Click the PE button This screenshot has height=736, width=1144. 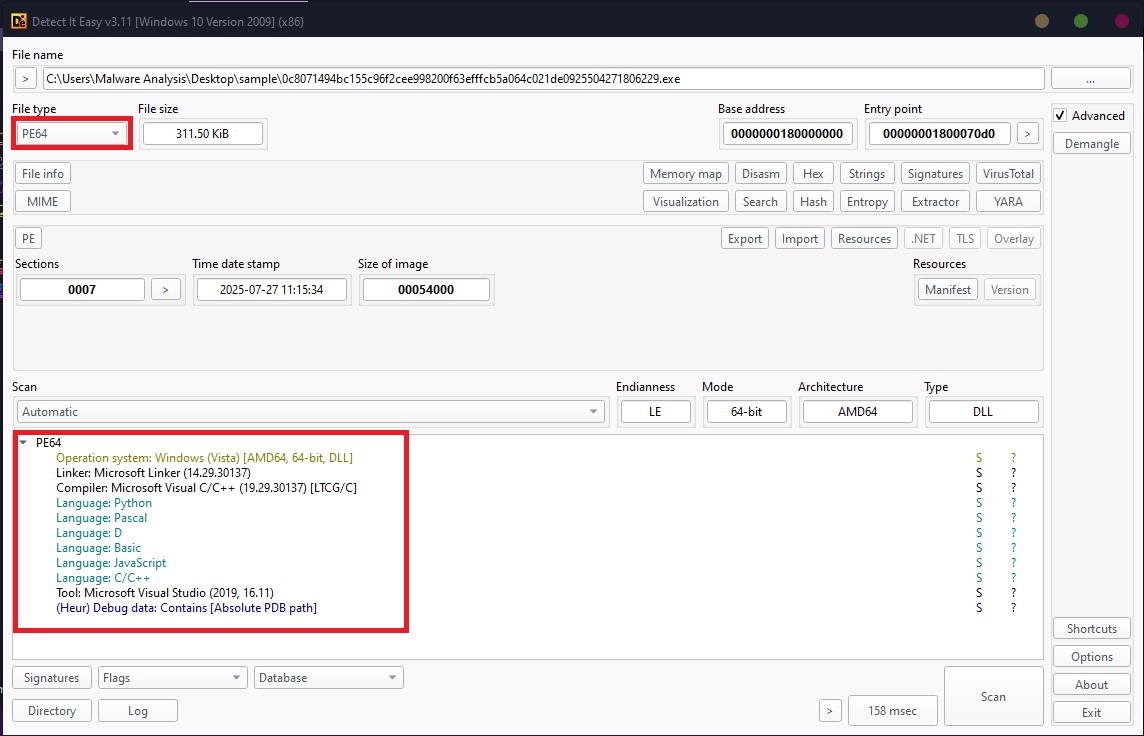point(28,239)
